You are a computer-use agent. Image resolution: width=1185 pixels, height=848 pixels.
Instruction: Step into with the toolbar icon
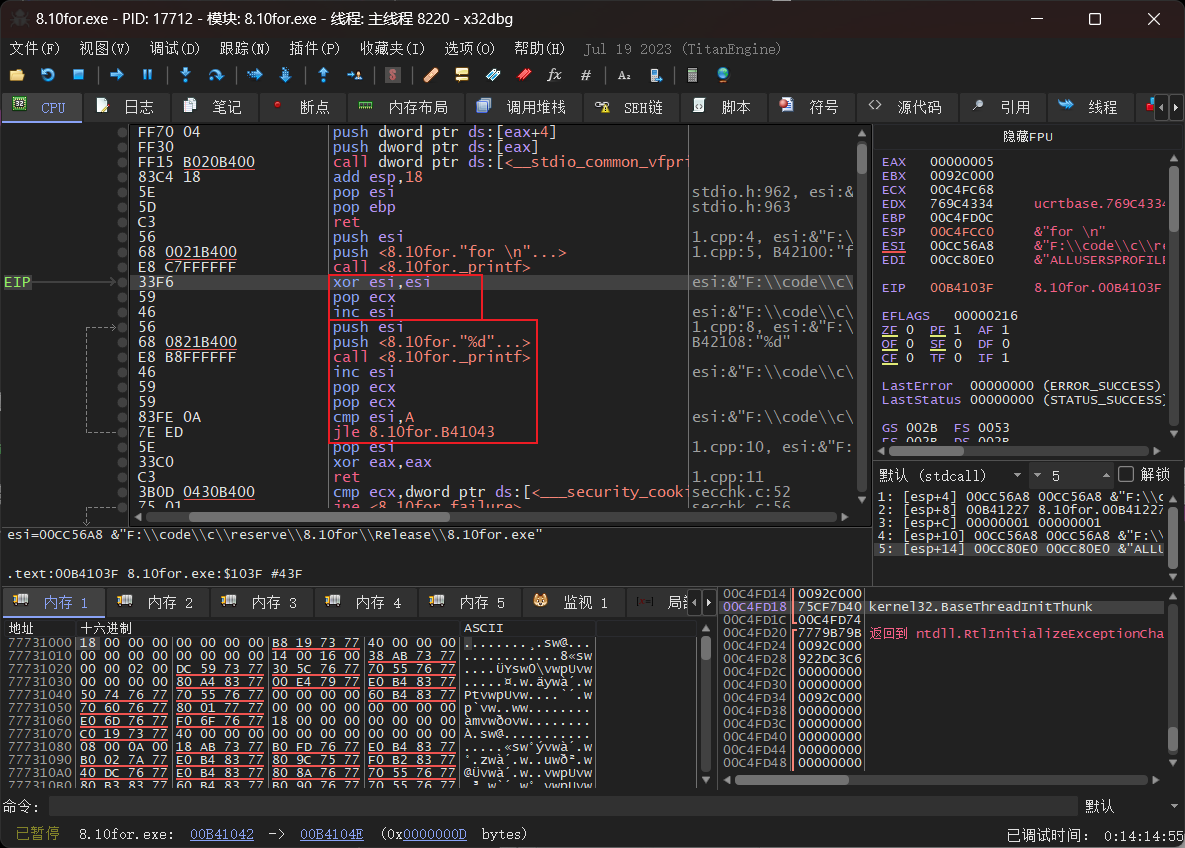pos(185,75)
